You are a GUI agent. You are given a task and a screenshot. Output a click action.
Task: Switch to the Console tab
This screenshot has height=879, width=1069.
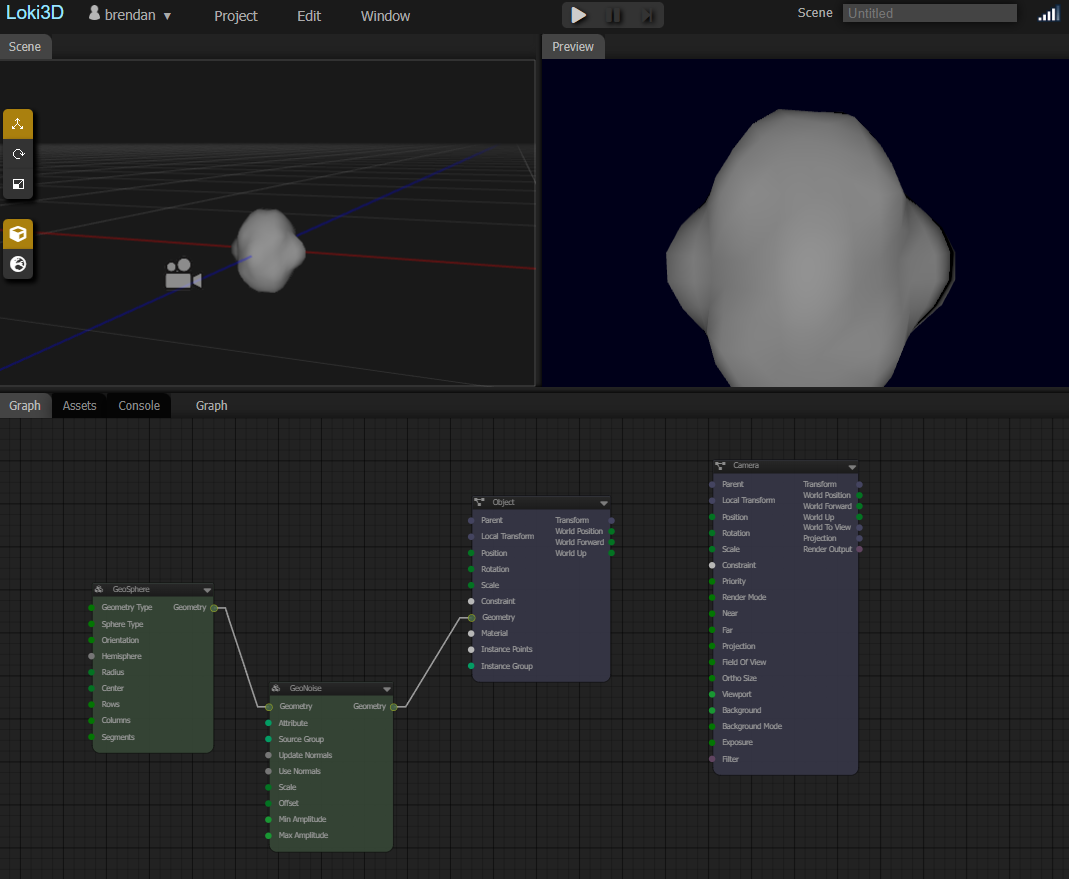pos(138,405)
